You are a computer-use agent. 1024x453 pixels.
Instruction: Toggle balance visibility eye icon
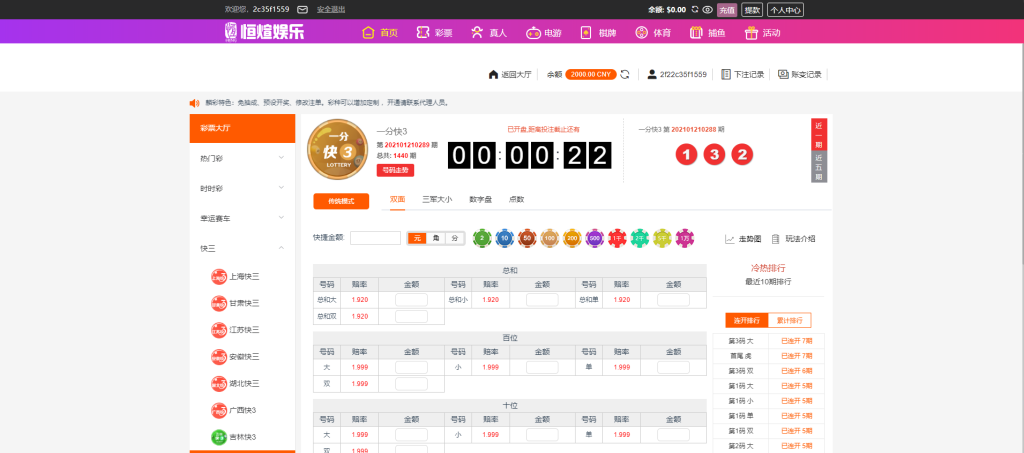(x=707, y=9)
